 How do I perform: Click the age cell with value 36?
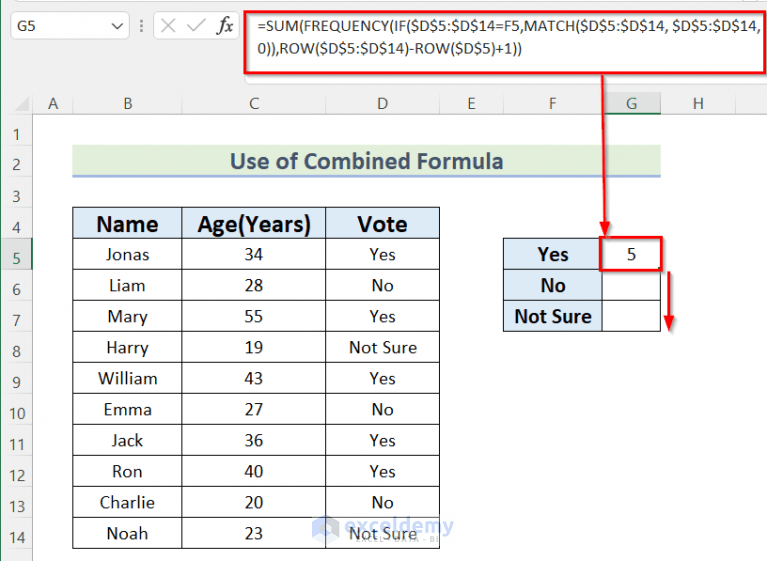(x=253, y=440)
